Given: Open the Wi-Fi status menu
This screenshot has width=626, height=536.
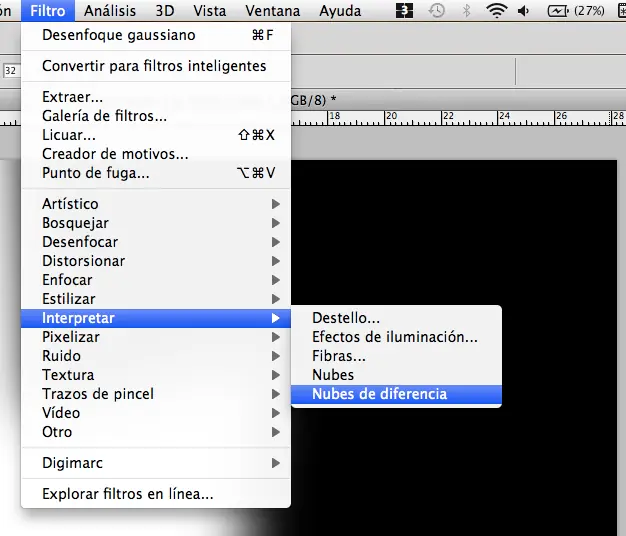Looking at the screenshot, I should 497,11.
